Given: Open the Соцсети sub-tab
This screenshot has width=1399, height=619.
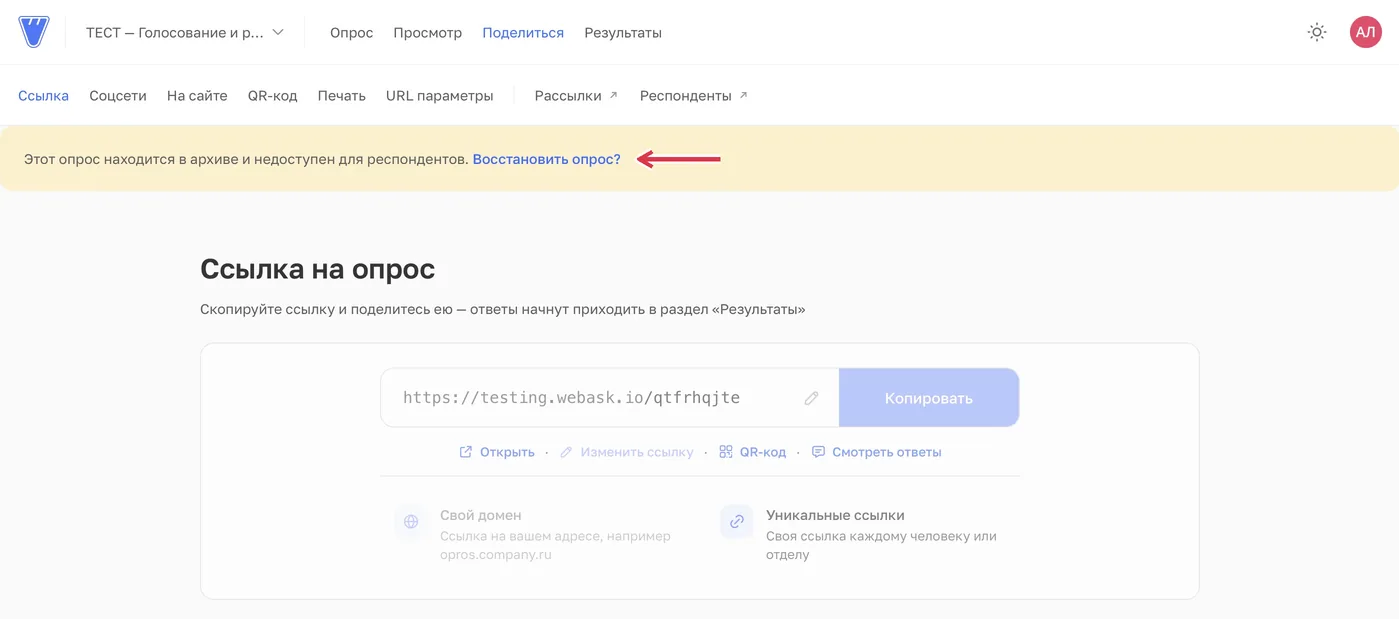Looking at the screenshot, I should (x=118, y=96).
